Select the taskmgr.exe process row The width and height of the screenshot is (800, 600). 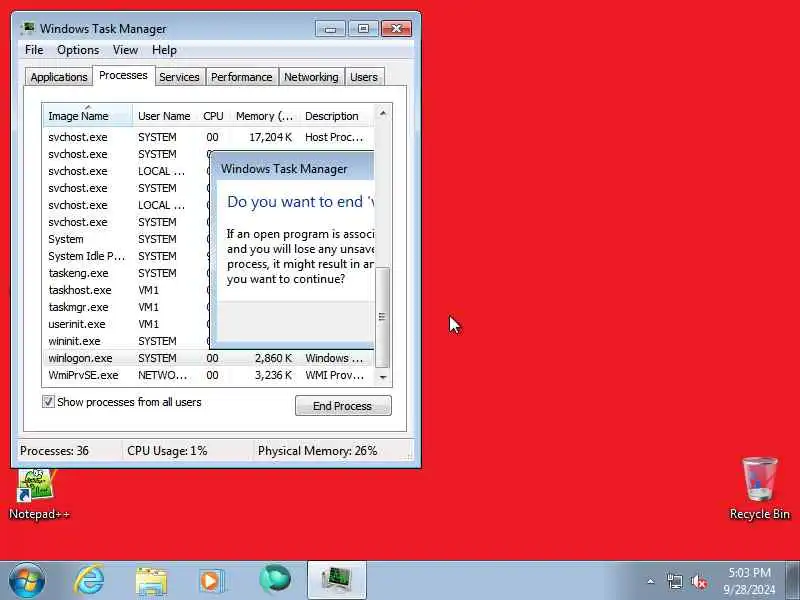coord(127,307)
